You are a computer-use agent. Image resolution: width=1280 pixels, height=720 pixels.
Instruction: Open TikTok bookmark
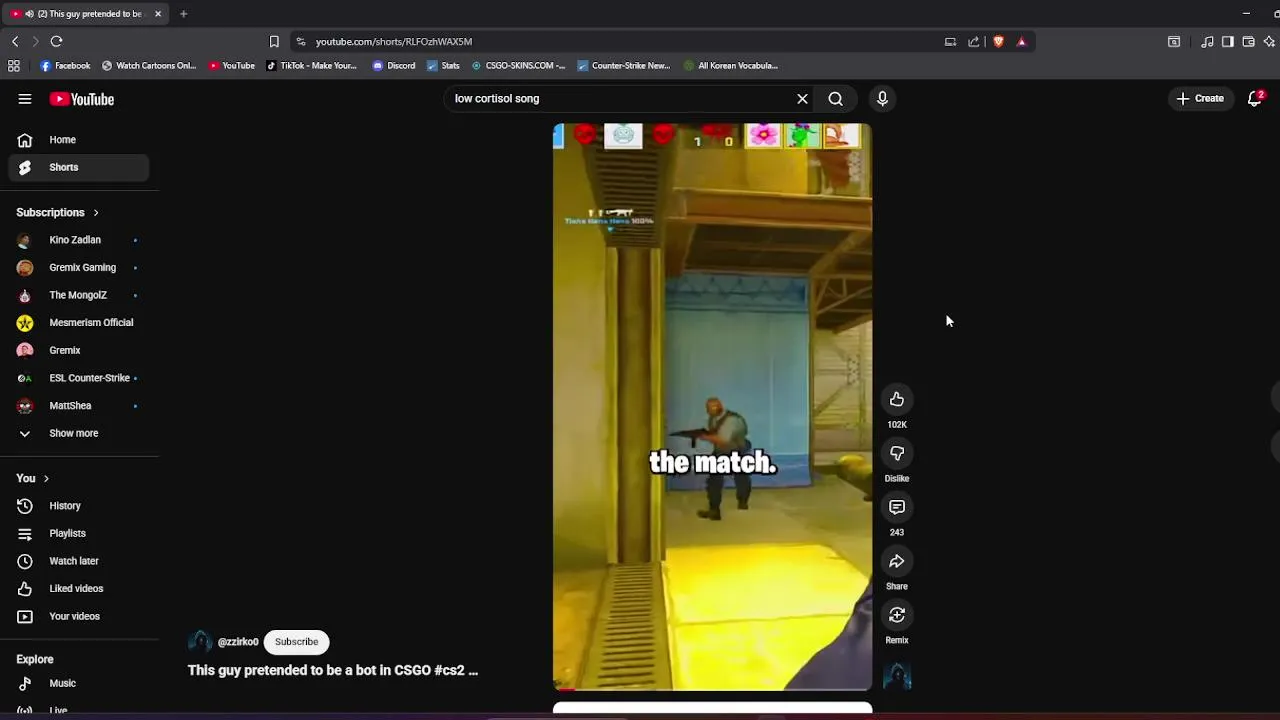coord(311,66)
